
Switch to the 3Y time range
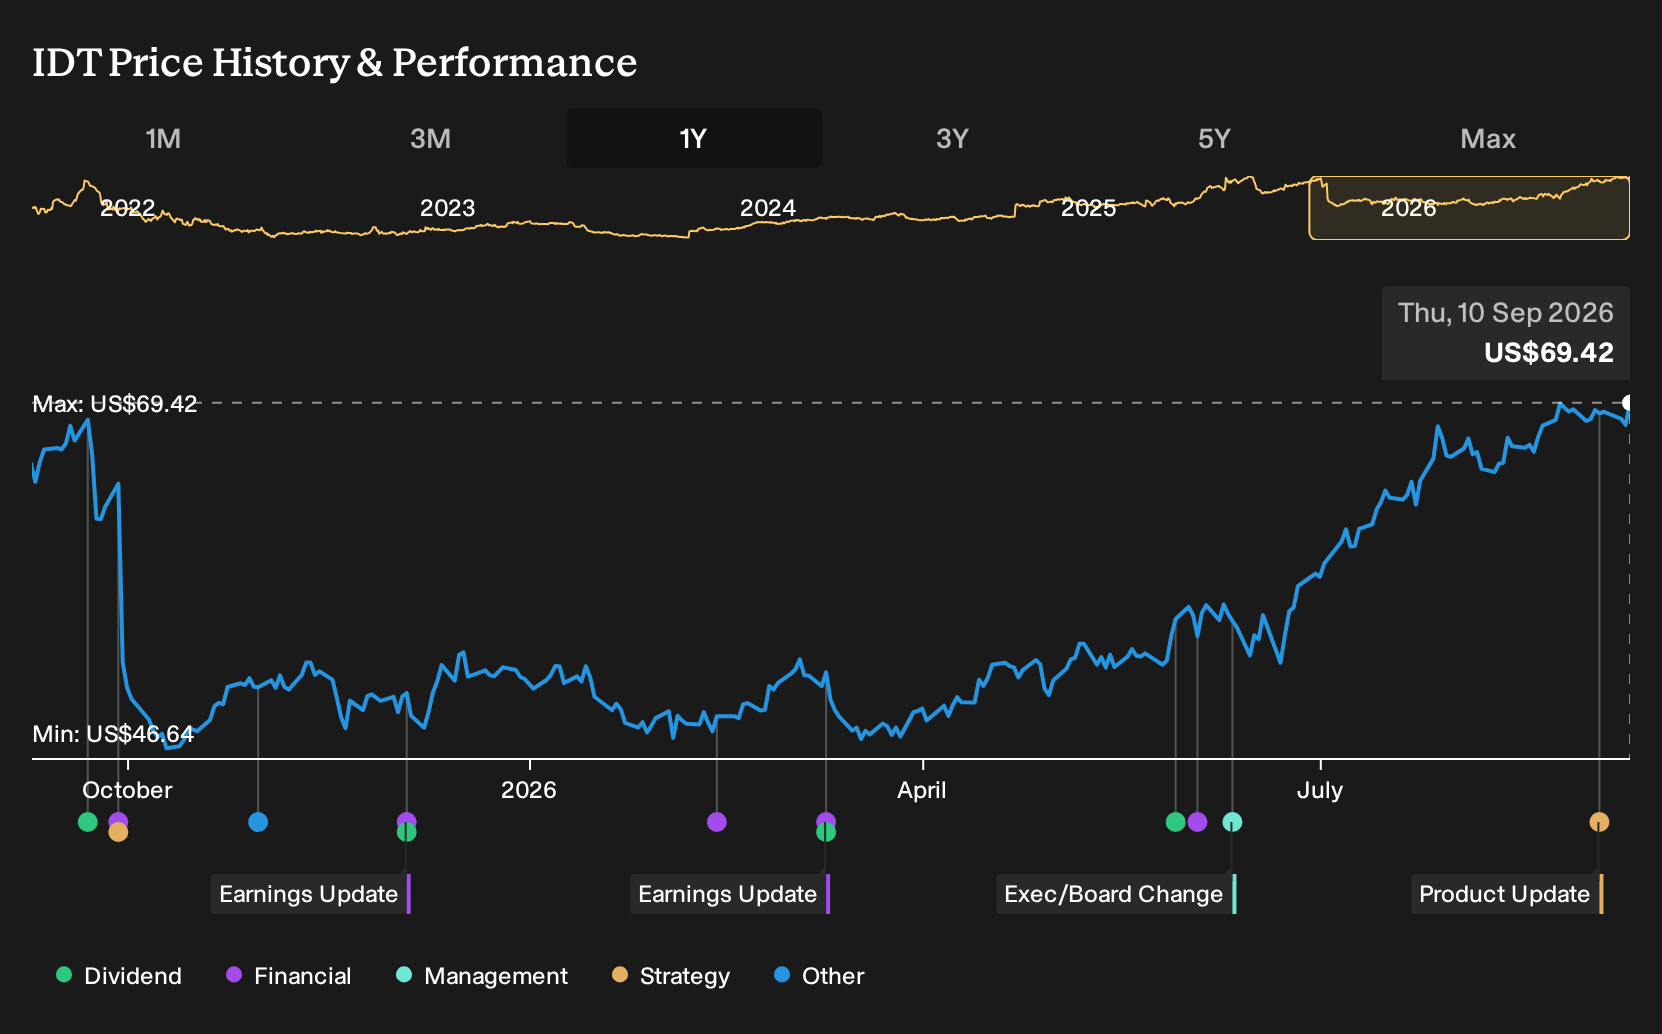coord(952,138)
